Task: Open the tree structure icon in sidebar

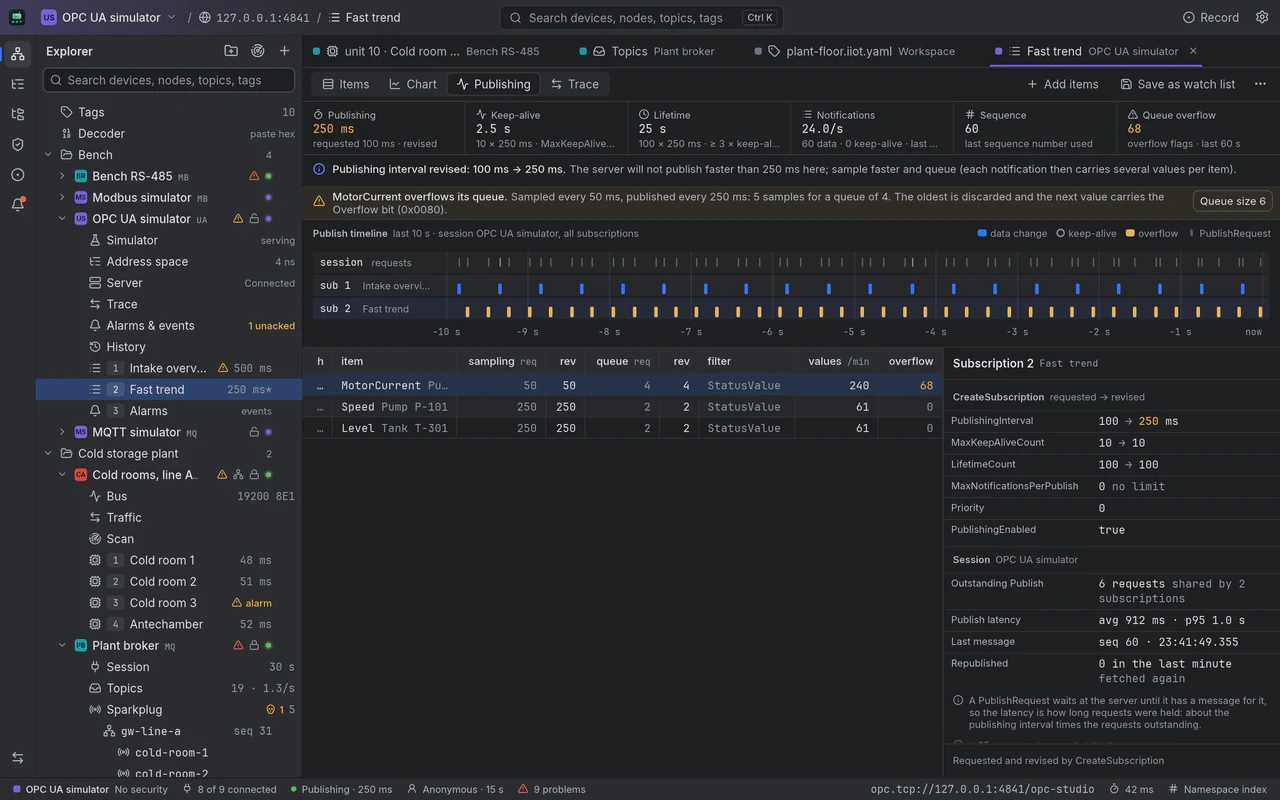Action: click(x=17, y=114)
